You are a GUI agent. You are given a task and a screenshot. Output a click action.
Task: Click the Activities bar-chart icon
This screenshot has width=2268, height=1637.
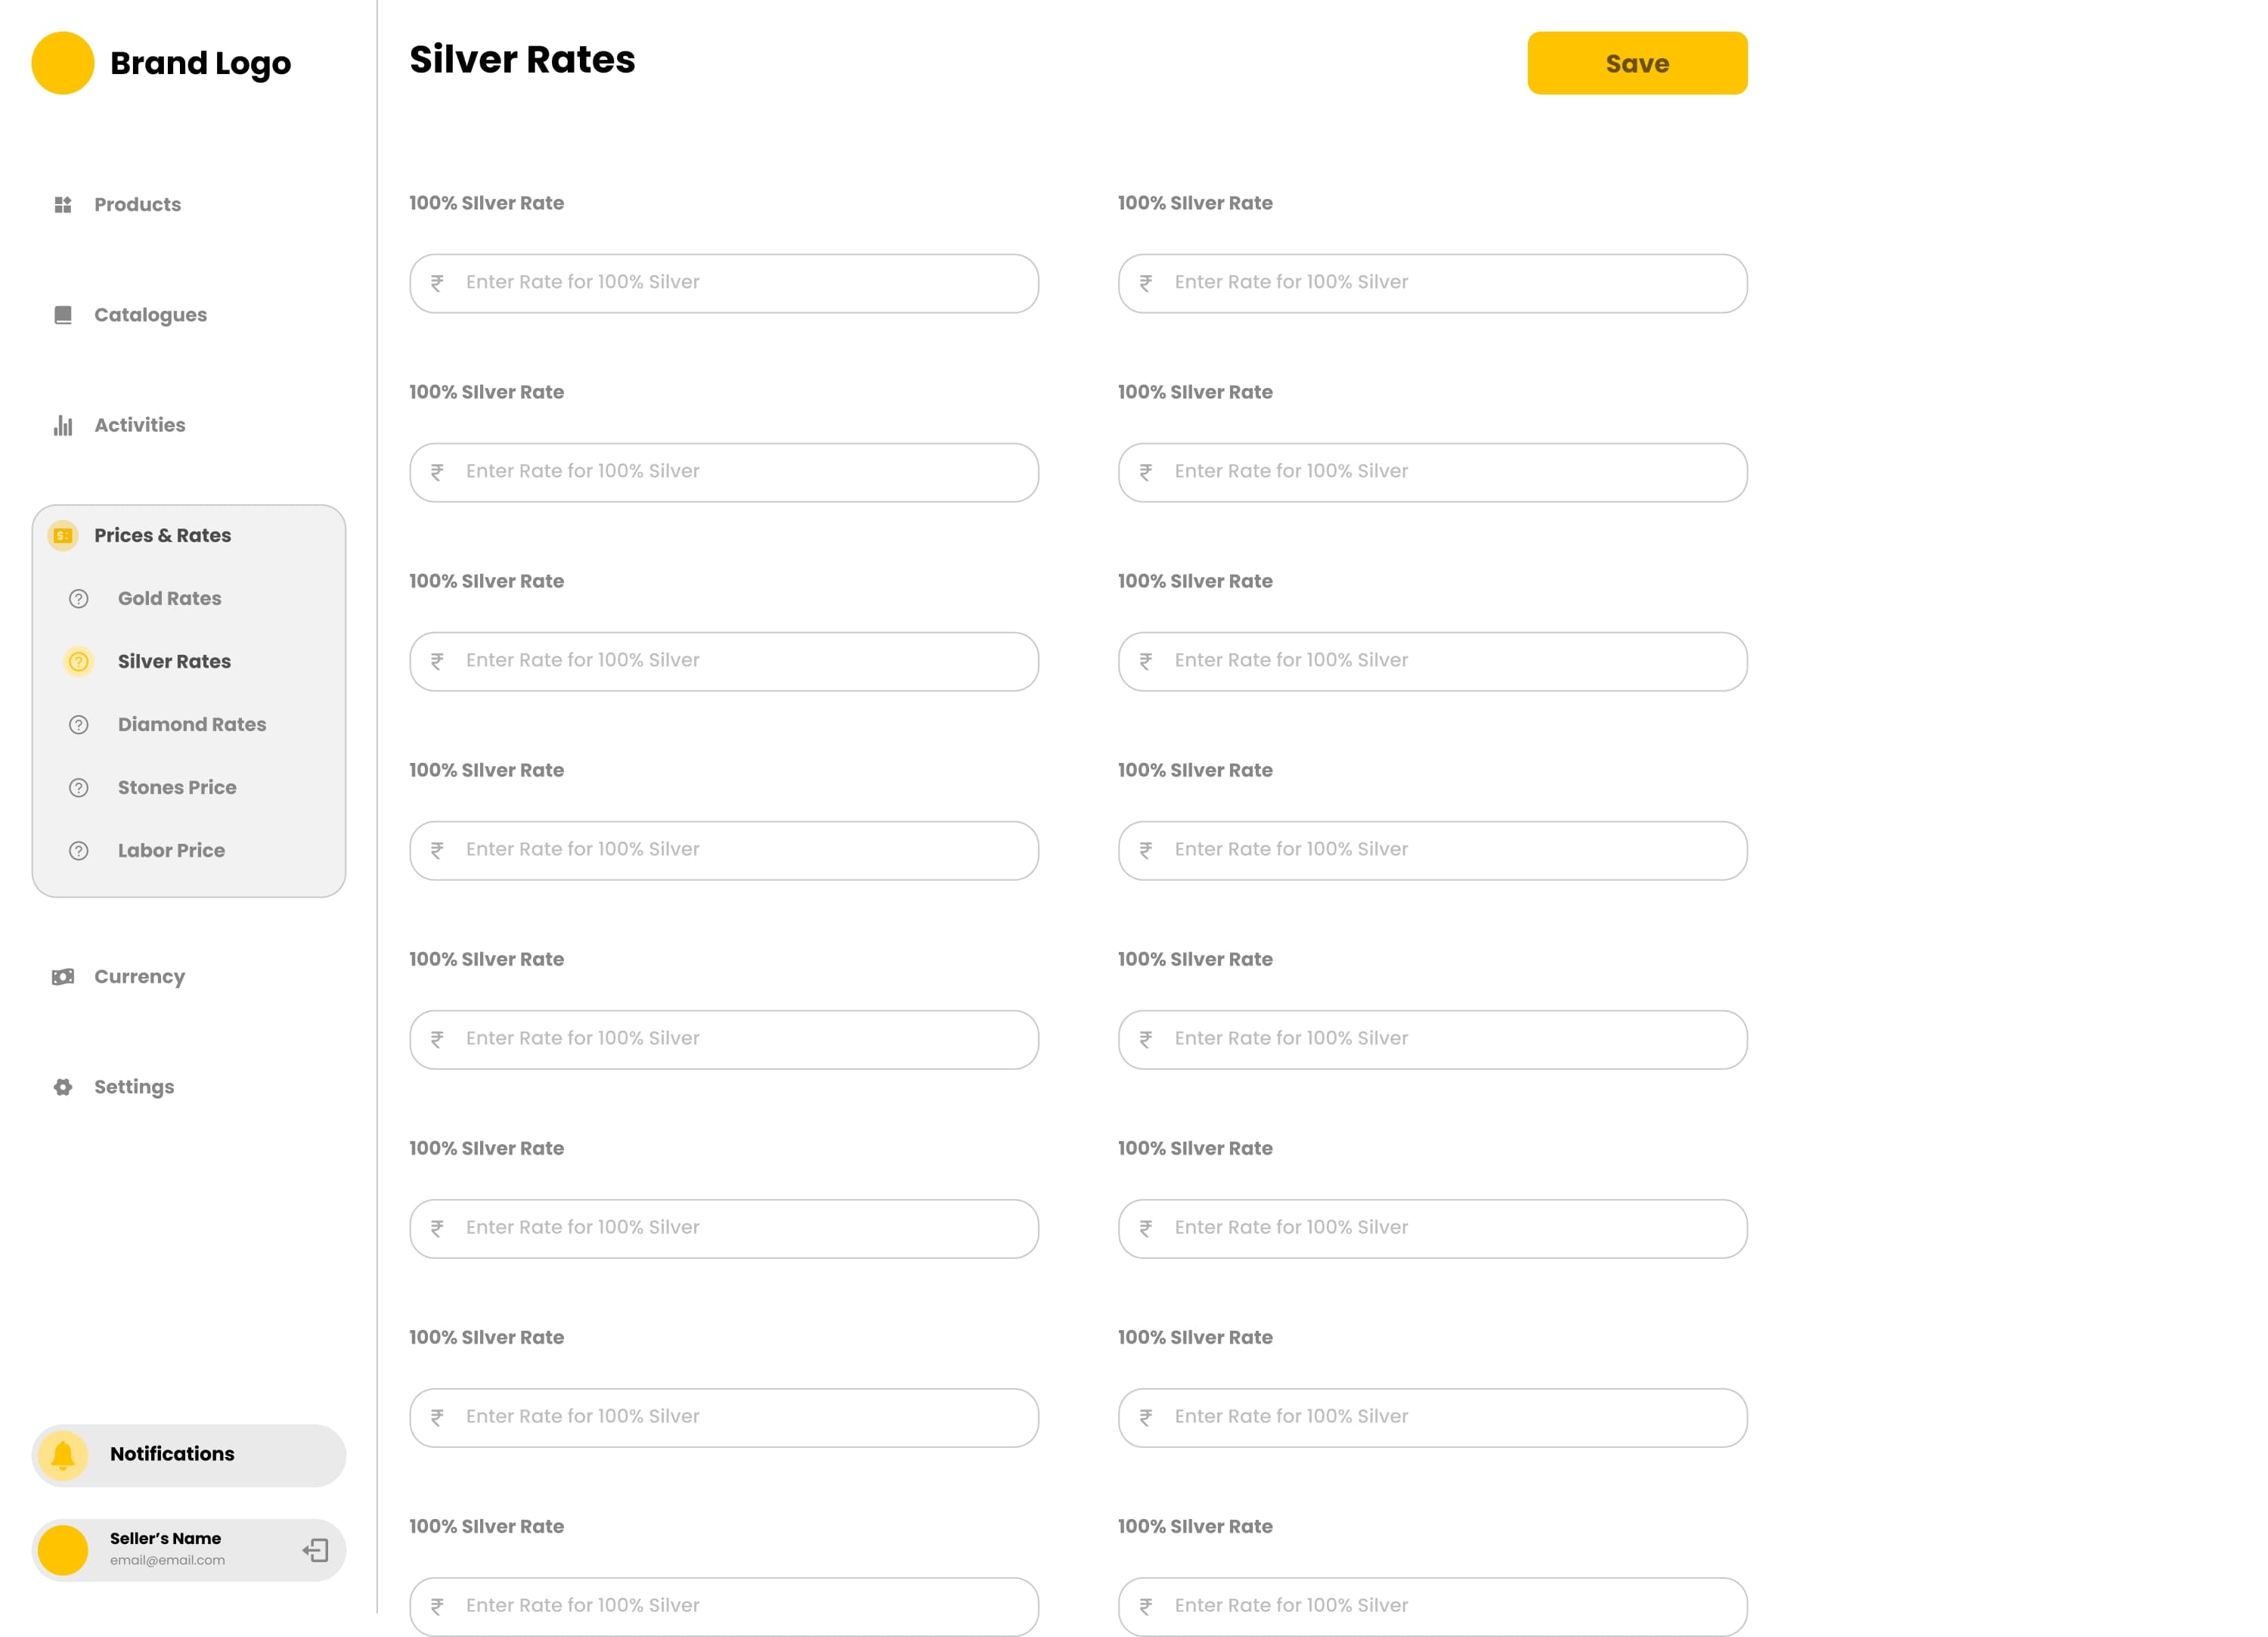[x=63, y=425]
